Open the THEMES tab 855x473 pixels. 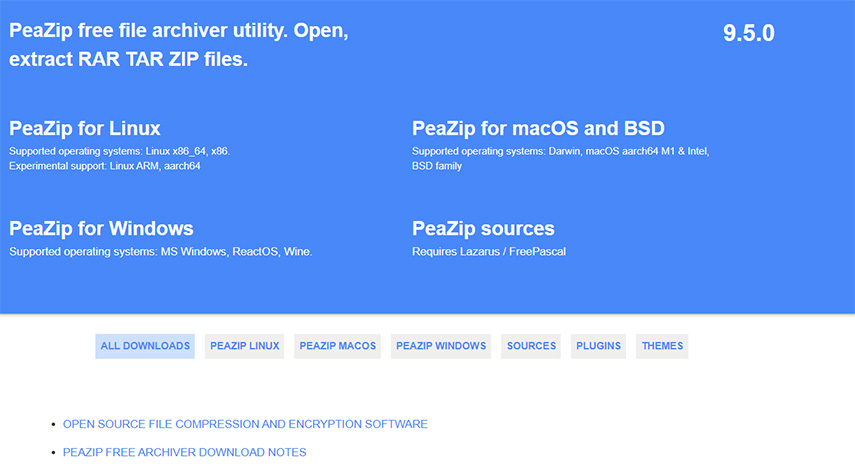pyautogui.click(x=662, y=346)
